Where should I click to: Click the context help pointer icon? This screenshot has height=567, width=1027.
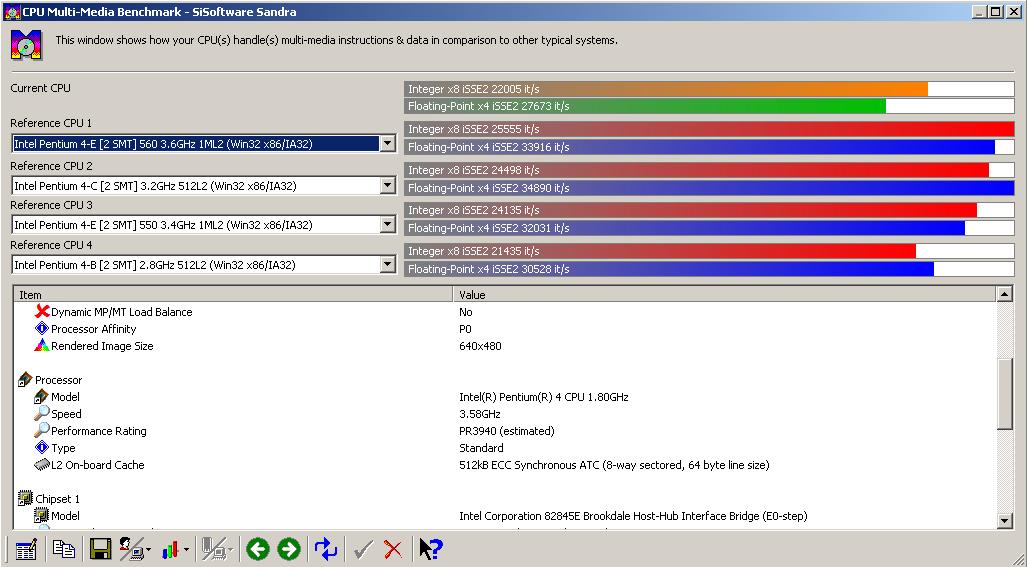coord(430,549)
